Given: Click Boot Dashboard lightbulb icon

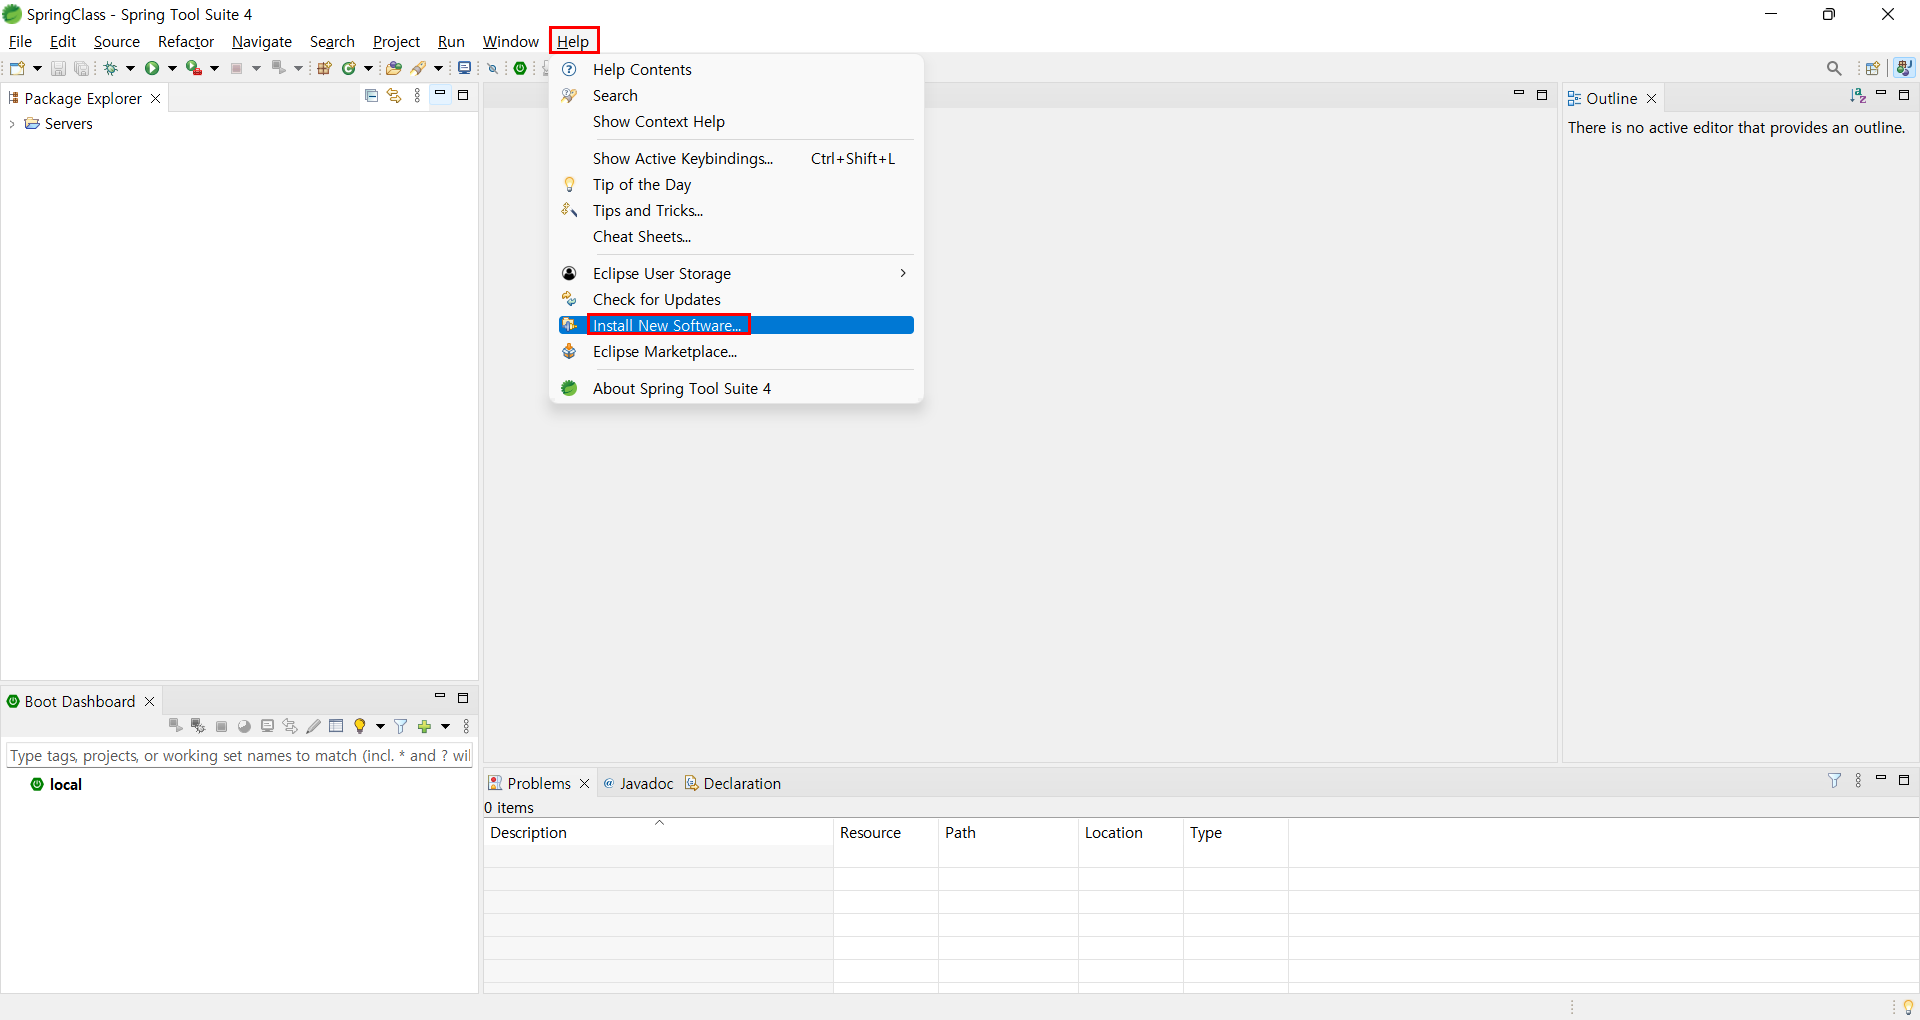Looking at the screenshot, I should coord(360,726).
